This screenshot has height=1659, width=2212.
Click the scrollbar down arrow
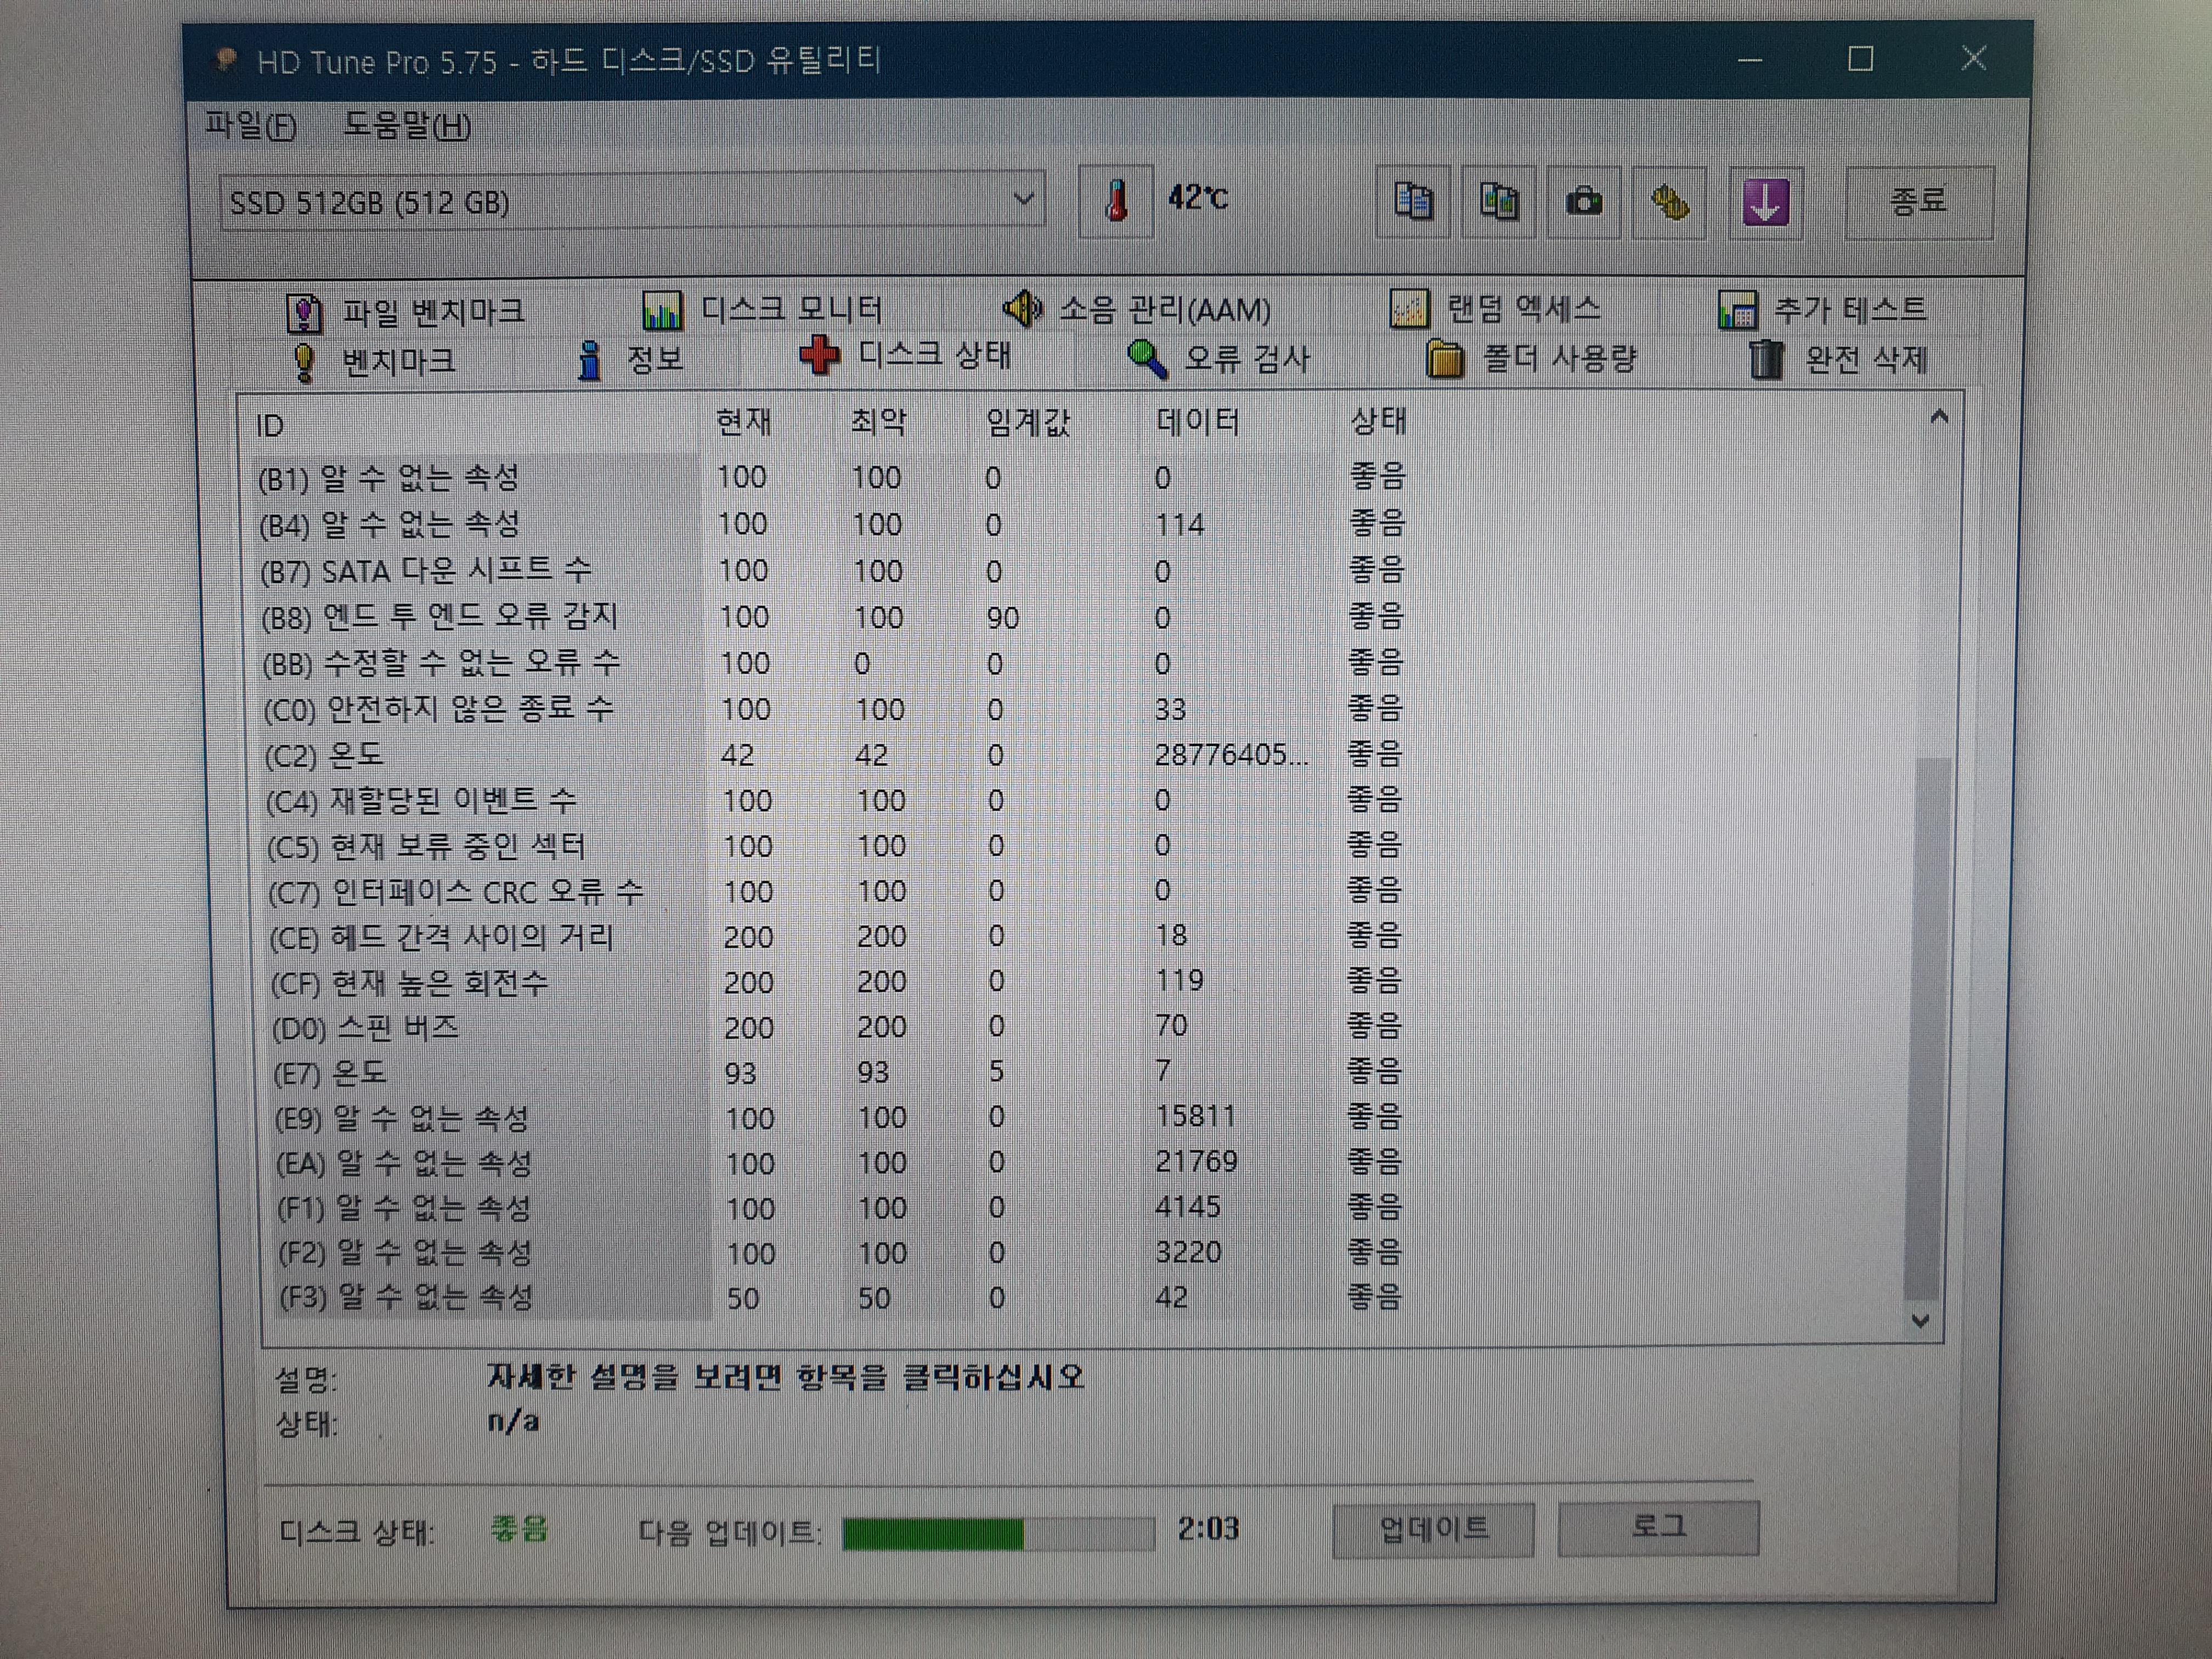click(x=1920, y=1320)
